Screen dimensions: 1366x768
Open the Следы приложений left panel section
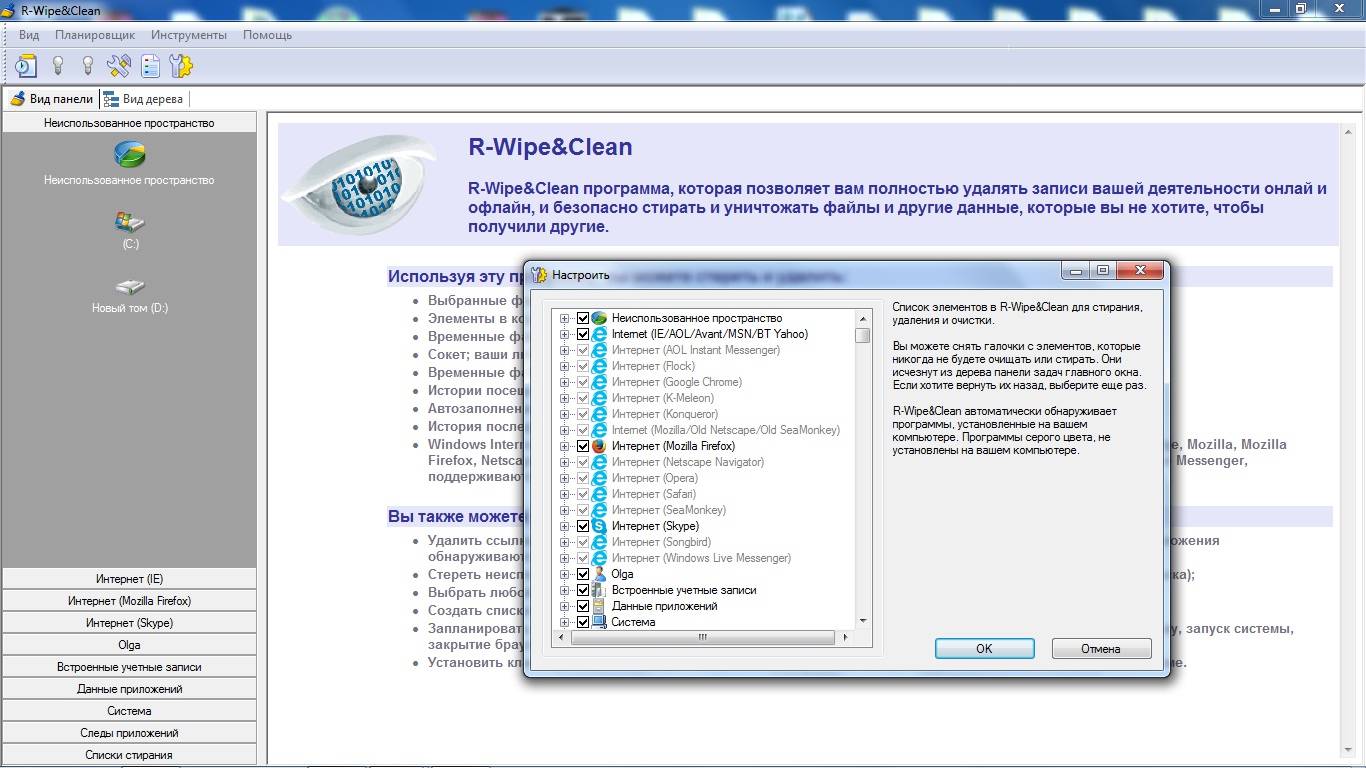coord(129,733)
